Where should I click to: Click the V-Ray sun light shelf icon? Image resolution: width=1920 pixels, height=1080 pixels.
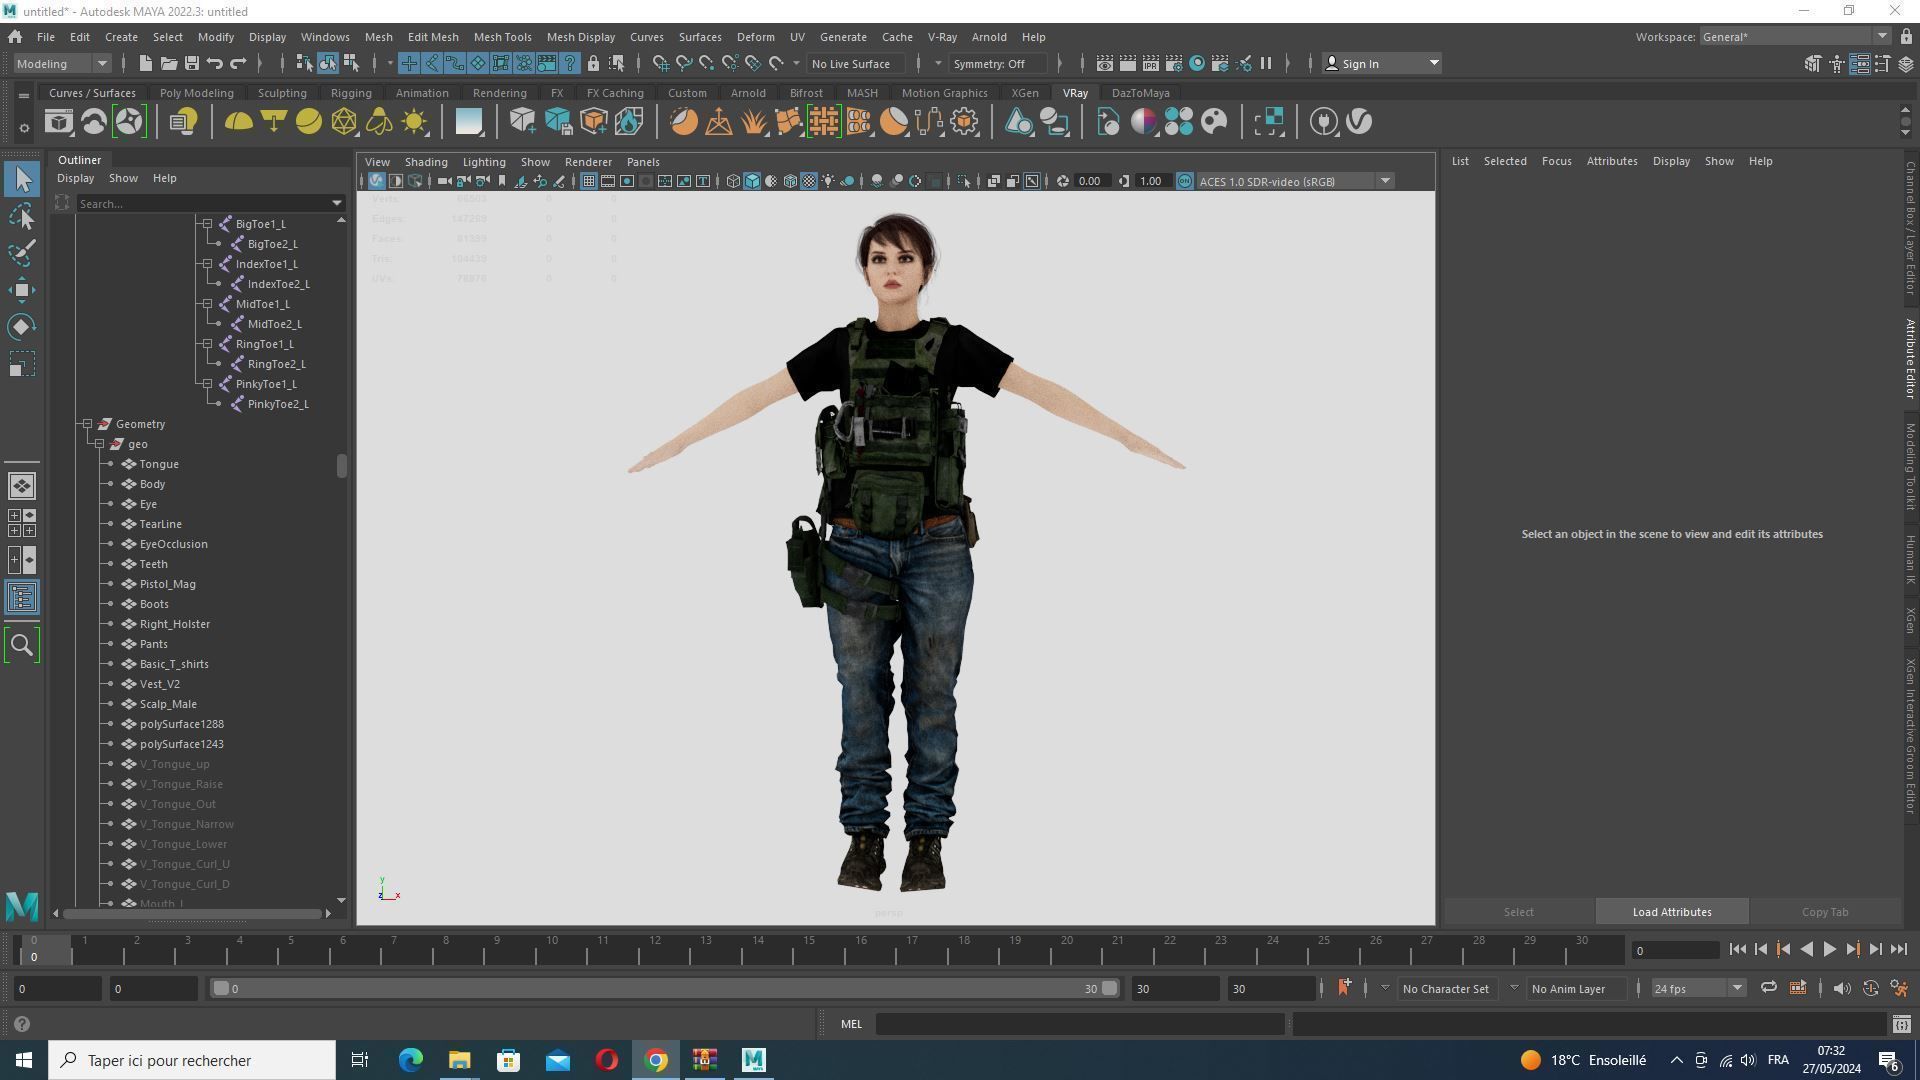click(414, 122)
